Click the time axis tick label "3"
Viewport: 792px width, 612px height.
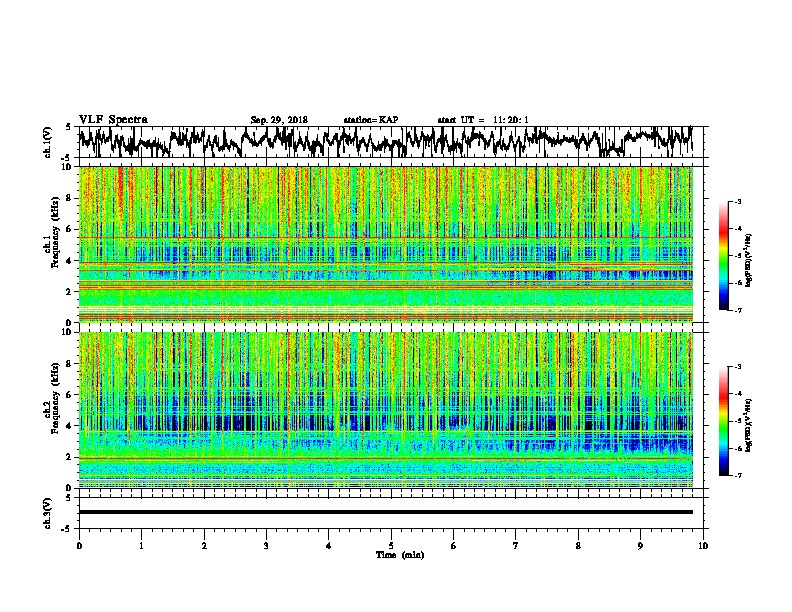click(266, 546)
